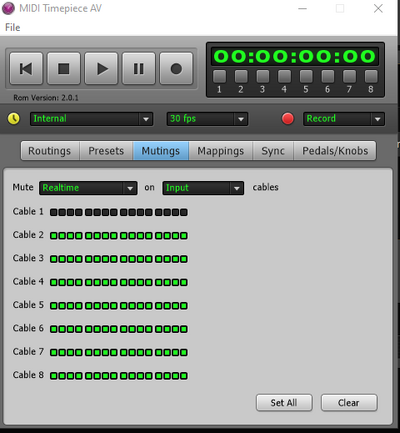
Task: Toggle last mute square in Cable 7 row
Action: (184, 352)
